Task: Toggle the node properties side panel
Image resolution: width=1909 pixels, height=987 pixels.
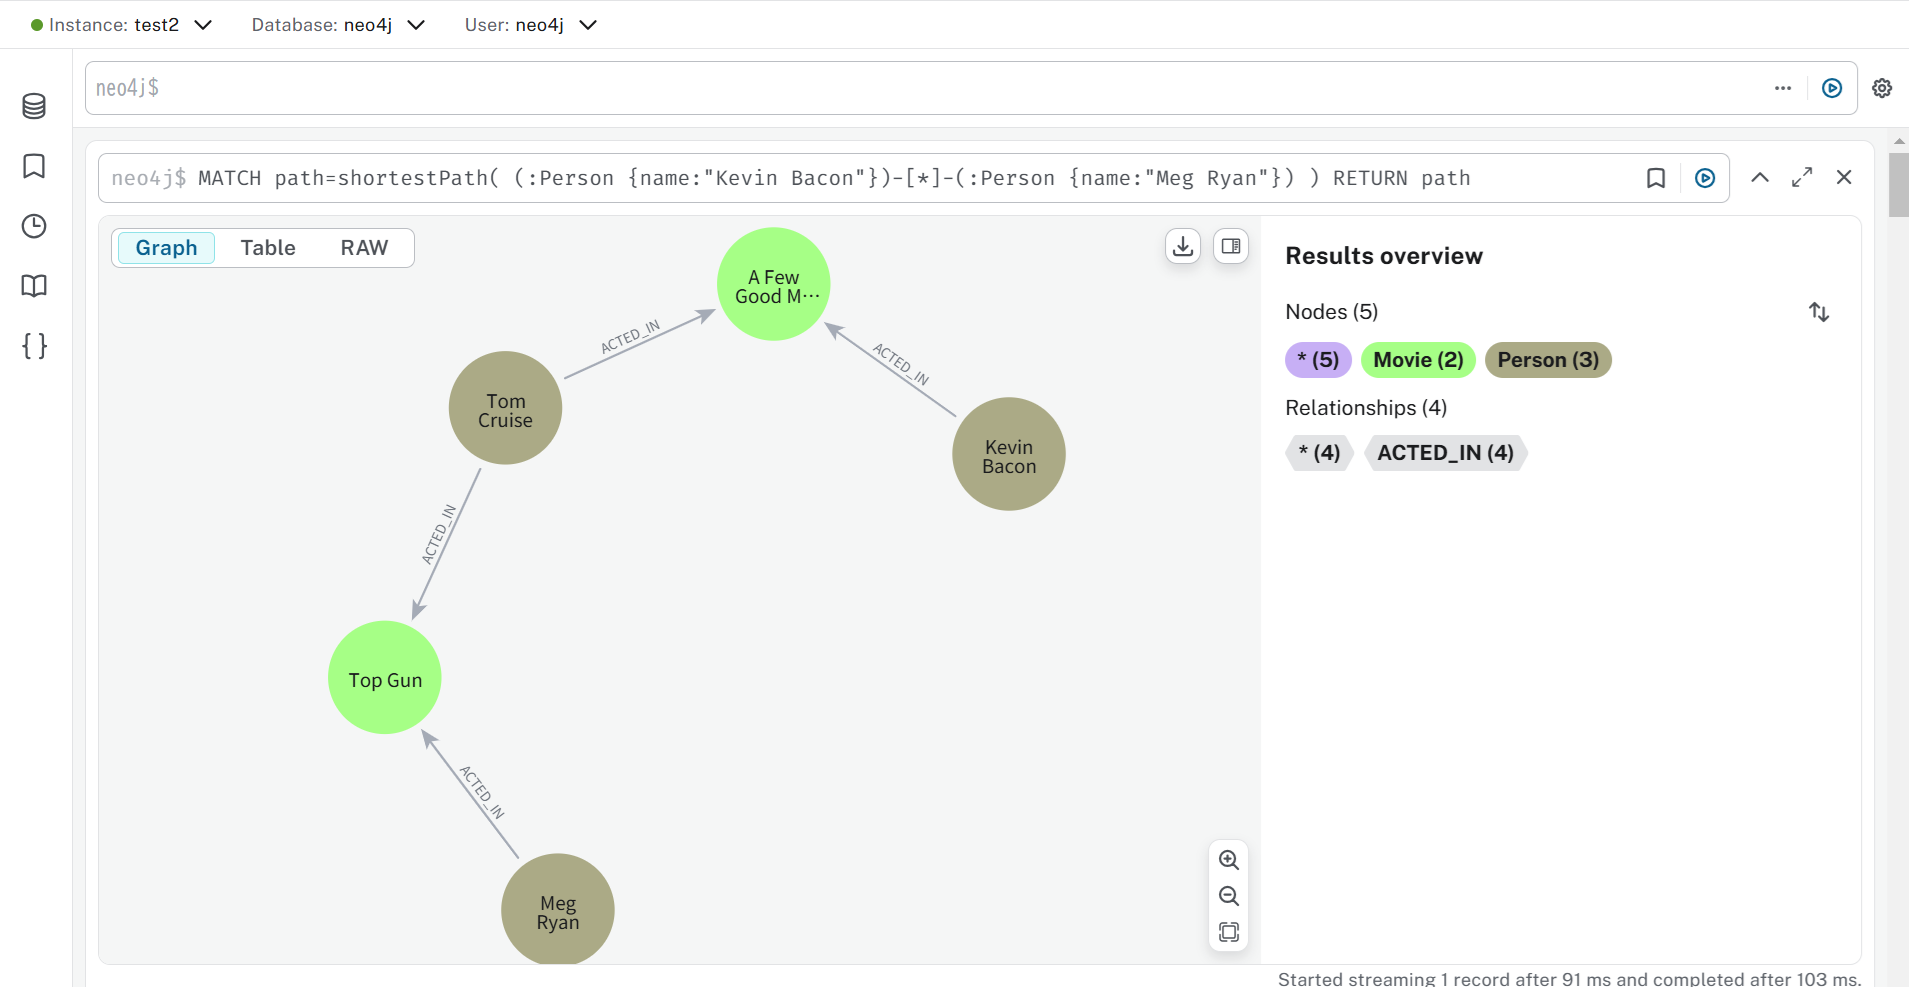Action: coord(1231,245)
